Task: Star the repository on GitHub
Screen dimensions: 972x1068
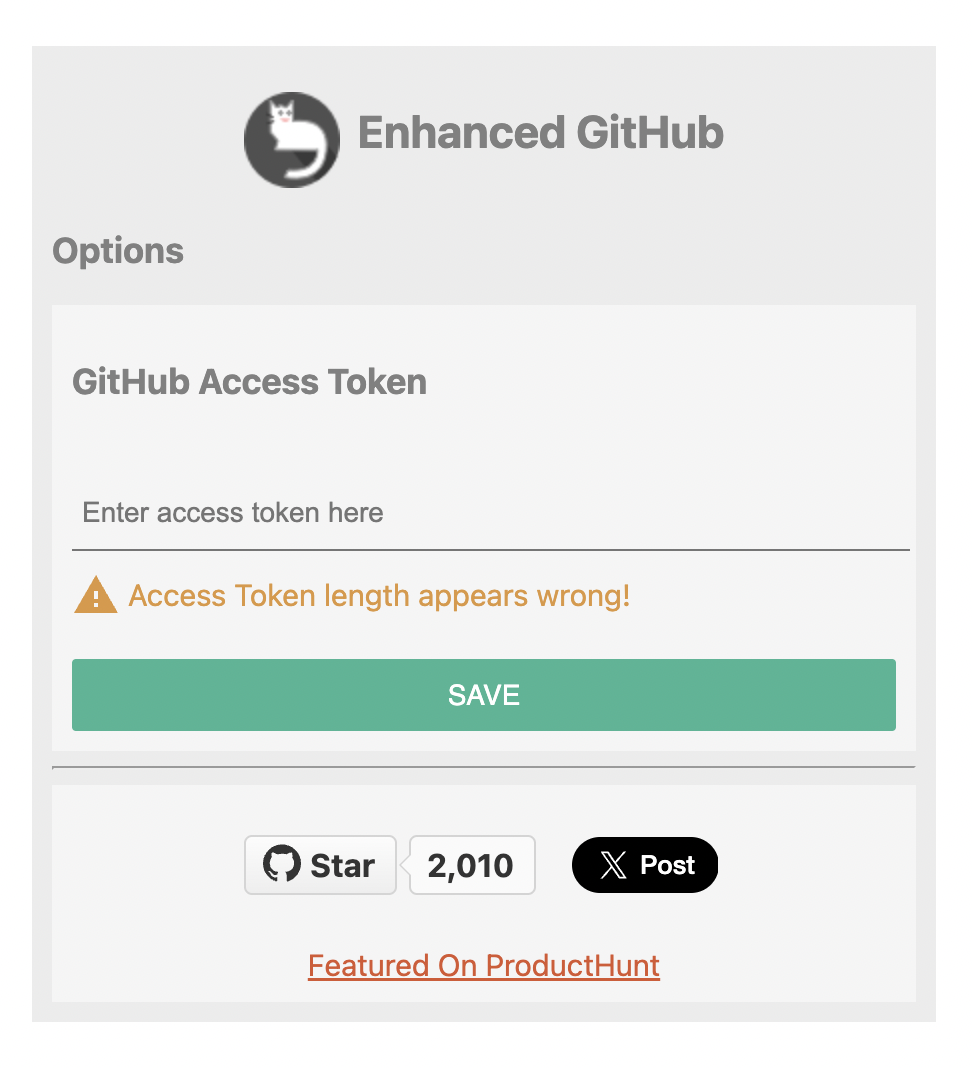Action: [320, 865]
